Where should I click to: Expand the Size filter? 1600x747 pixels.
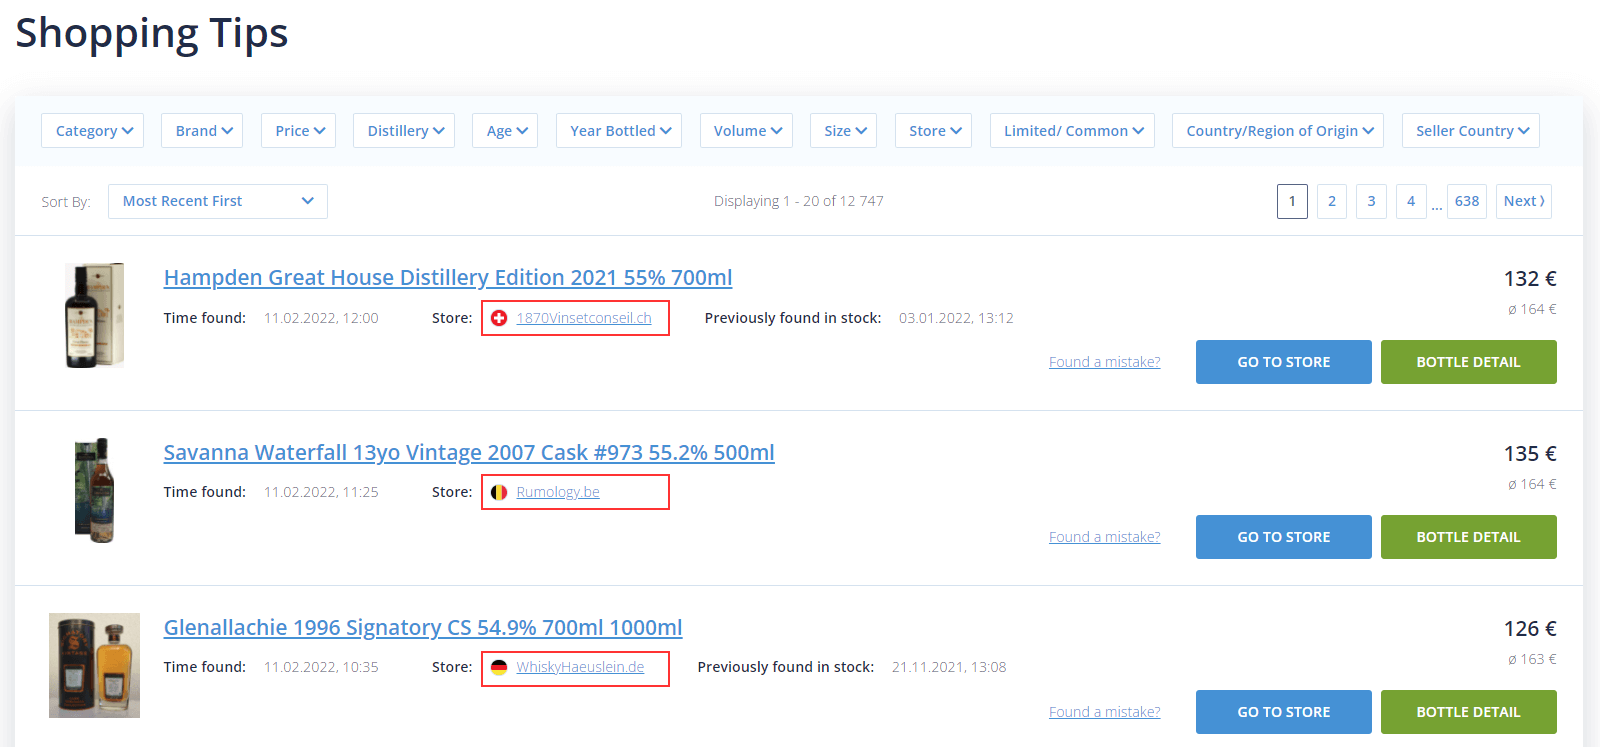tap(843, 131)
